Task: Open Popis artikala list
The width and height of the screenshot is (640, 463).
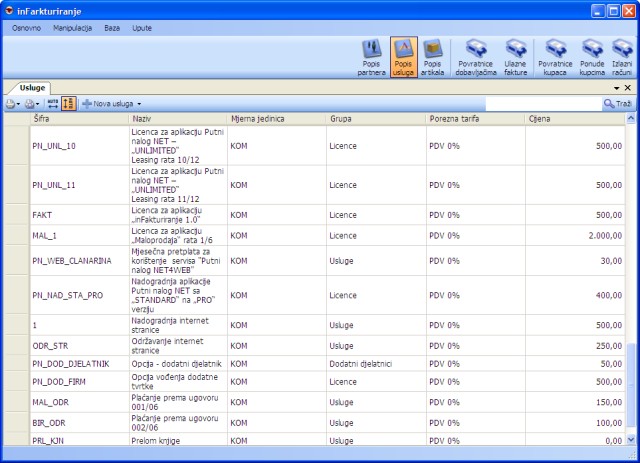Action: tap(432, 57)
